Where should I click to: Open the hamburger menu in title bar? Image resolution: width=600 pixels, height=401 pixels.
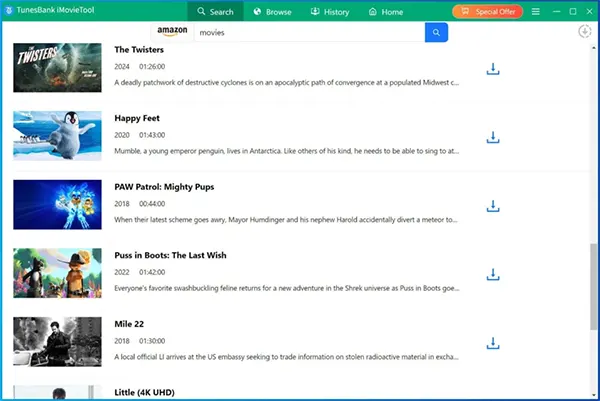coord(535,11)
